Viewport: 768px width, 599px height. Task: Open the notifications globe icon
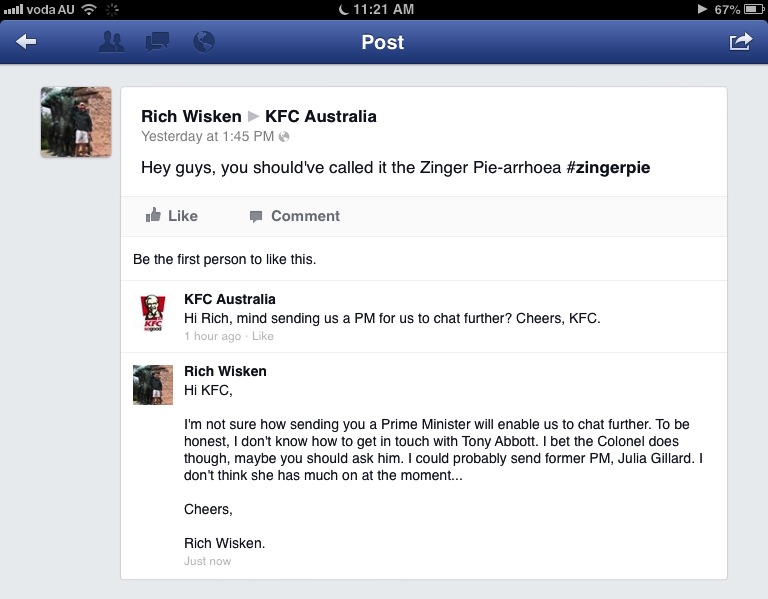[x=204, y=42]
